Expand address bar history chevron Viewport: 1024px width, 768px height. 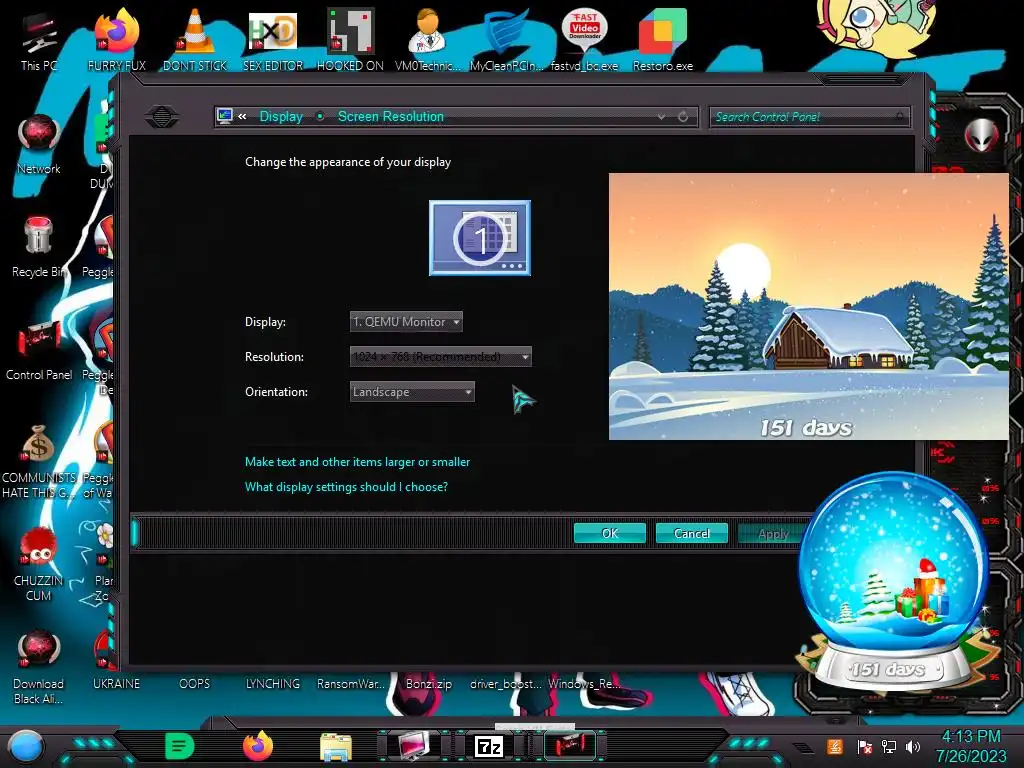coord(662,117)
